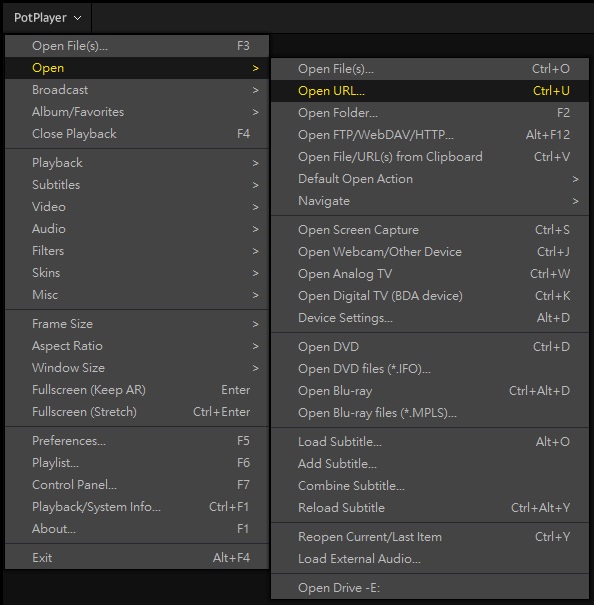594x605 pixels.
Task: Expand the Skins submenu
Action: pos(137,273)
